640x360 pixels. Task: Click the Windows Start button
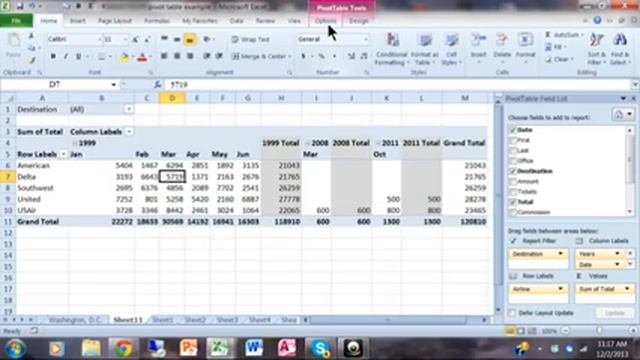[x=15, y=349]
